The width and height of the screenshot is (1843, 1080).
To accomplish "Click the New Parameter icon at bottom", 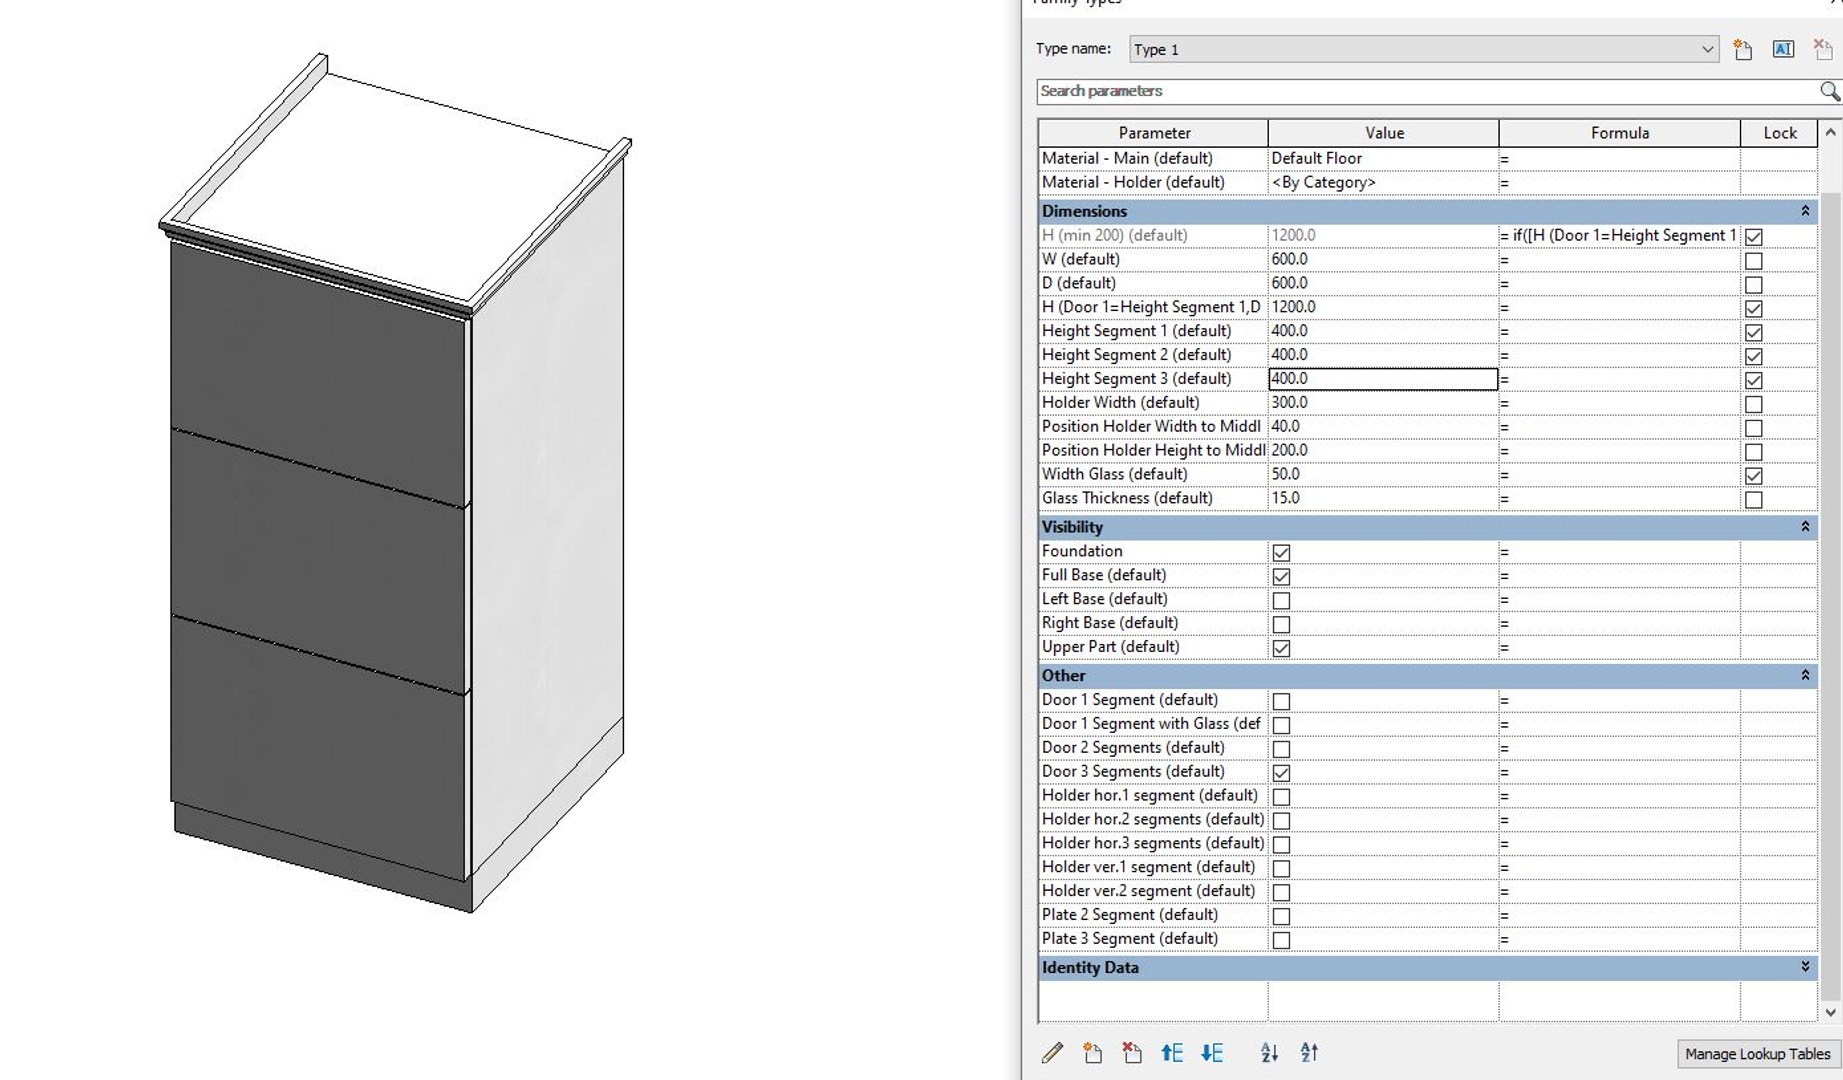I will (1092, 1052).
